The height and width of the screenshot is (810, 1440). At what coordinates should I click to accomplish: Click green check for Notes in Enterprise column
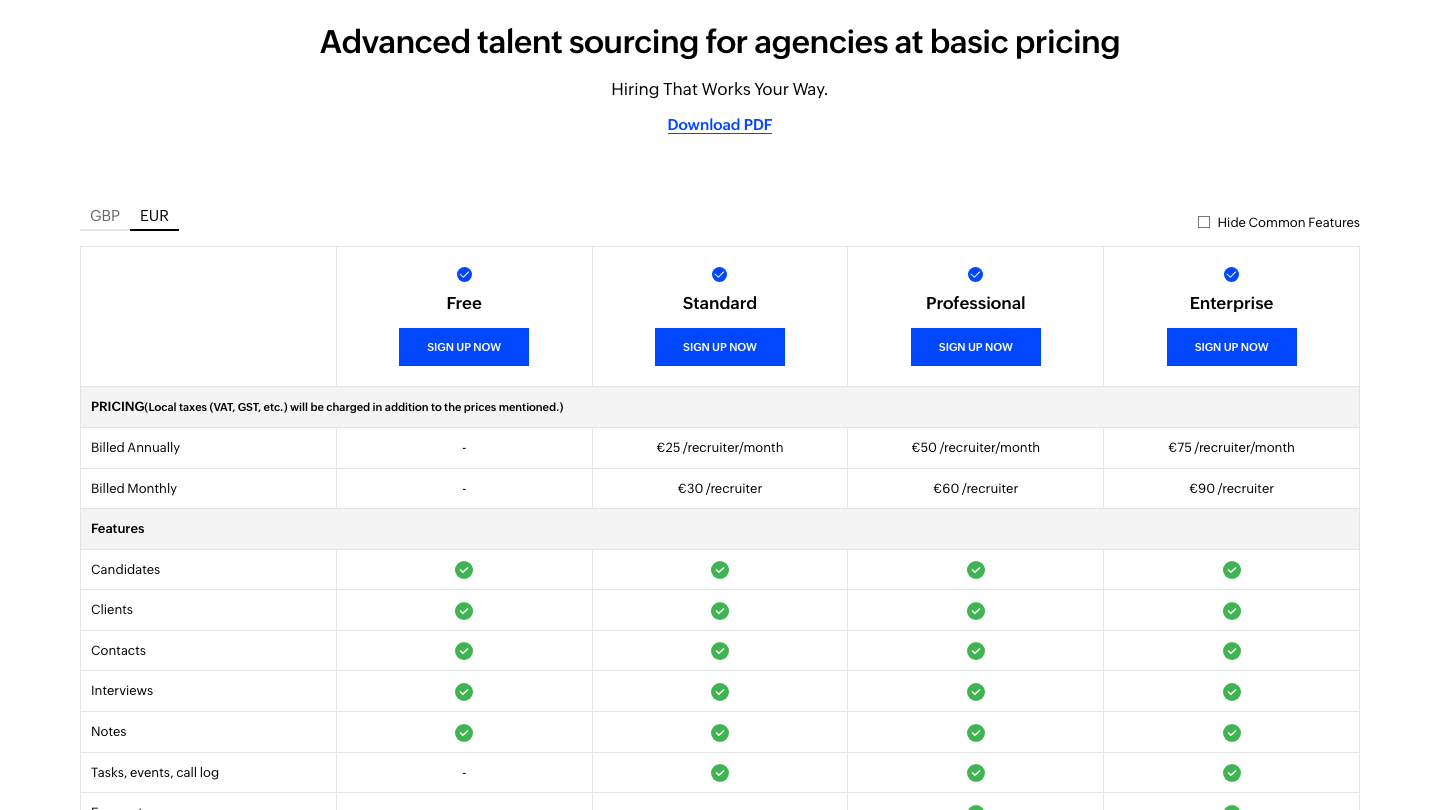click(x=1232, y=732)
